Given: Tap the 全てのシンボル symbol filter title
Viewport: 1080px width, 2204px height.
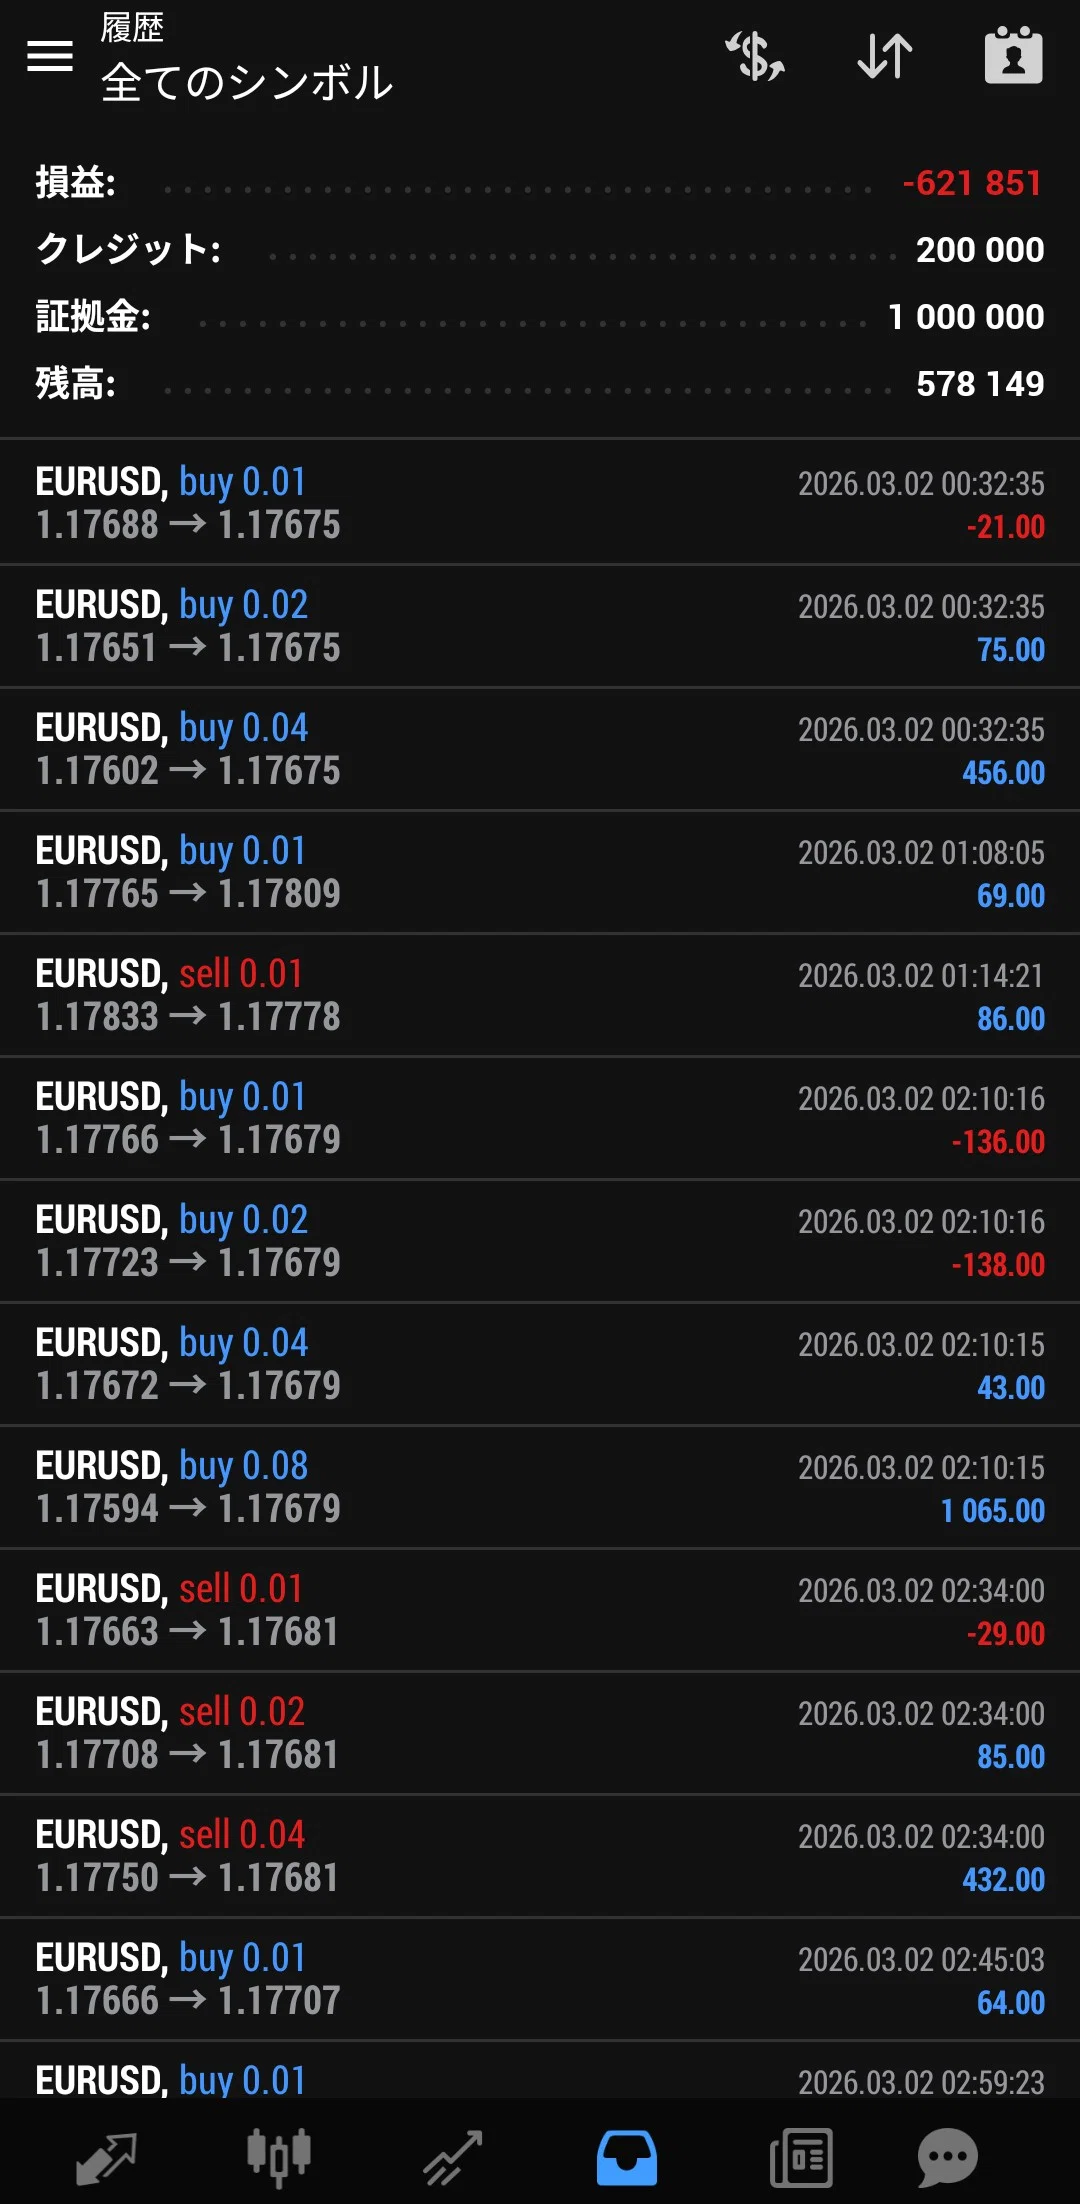Looking at the screenshot, I should point(247,83).
